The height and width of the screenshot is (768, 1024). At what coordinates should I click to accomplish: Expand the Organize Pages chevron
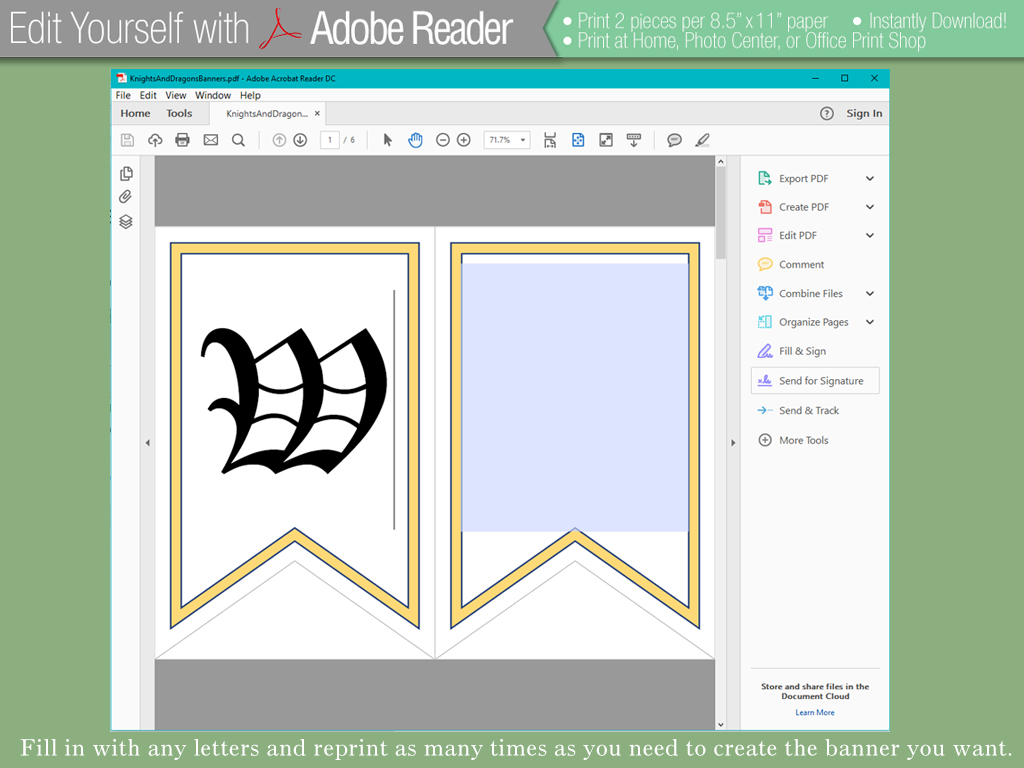(870, 322)
